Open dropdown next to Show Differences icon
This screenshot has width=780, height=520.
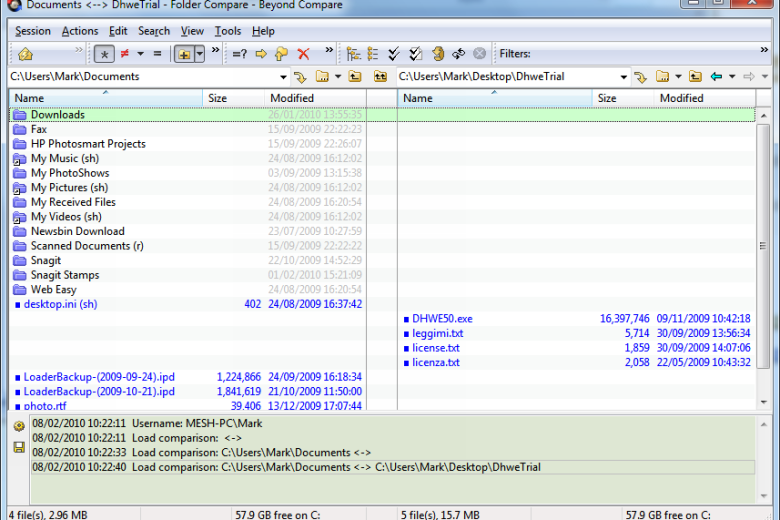click(x=141, y=54)
